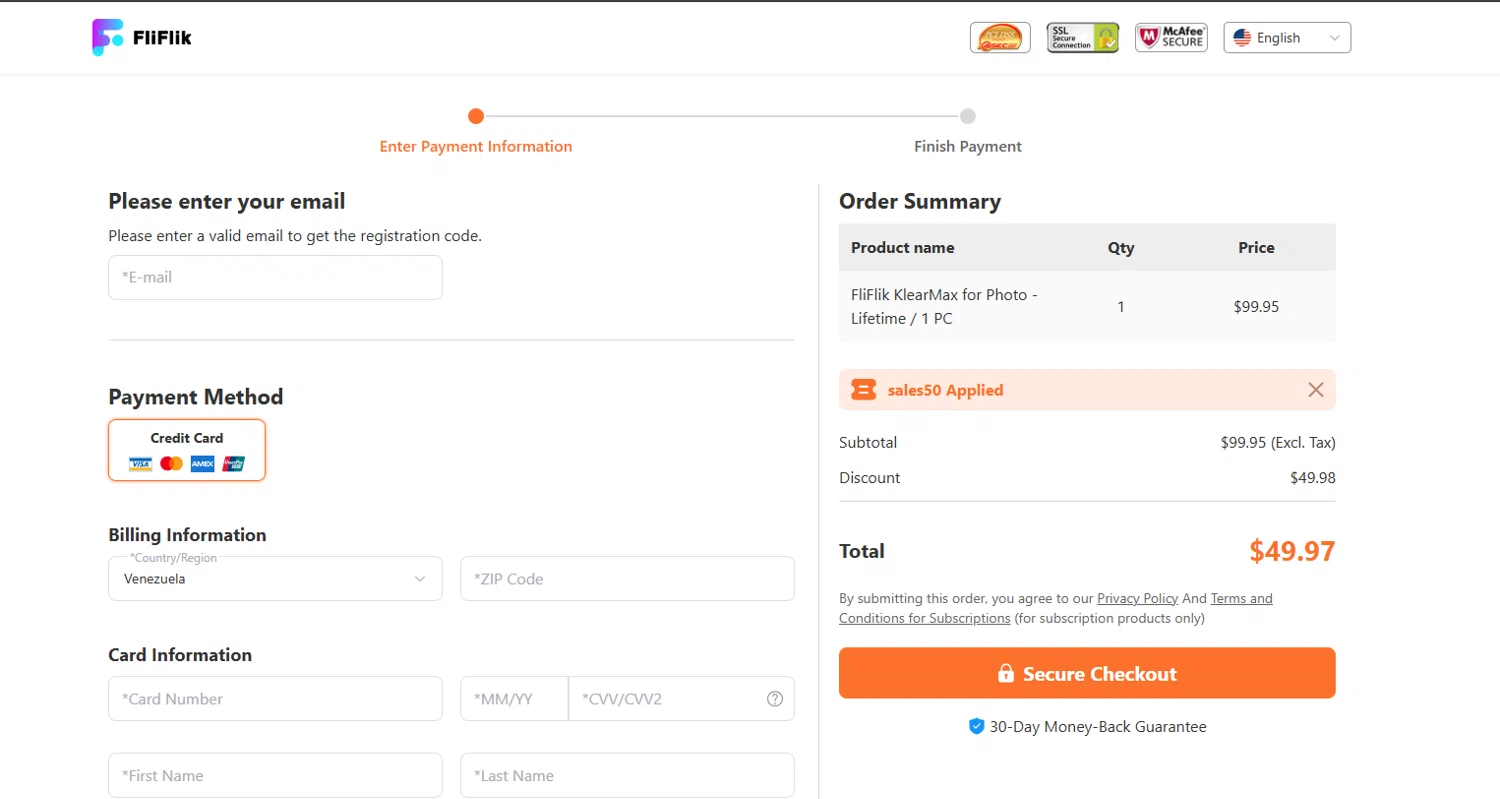
Task: Click the Visa card icon
Action: click(x=141, y=464)
